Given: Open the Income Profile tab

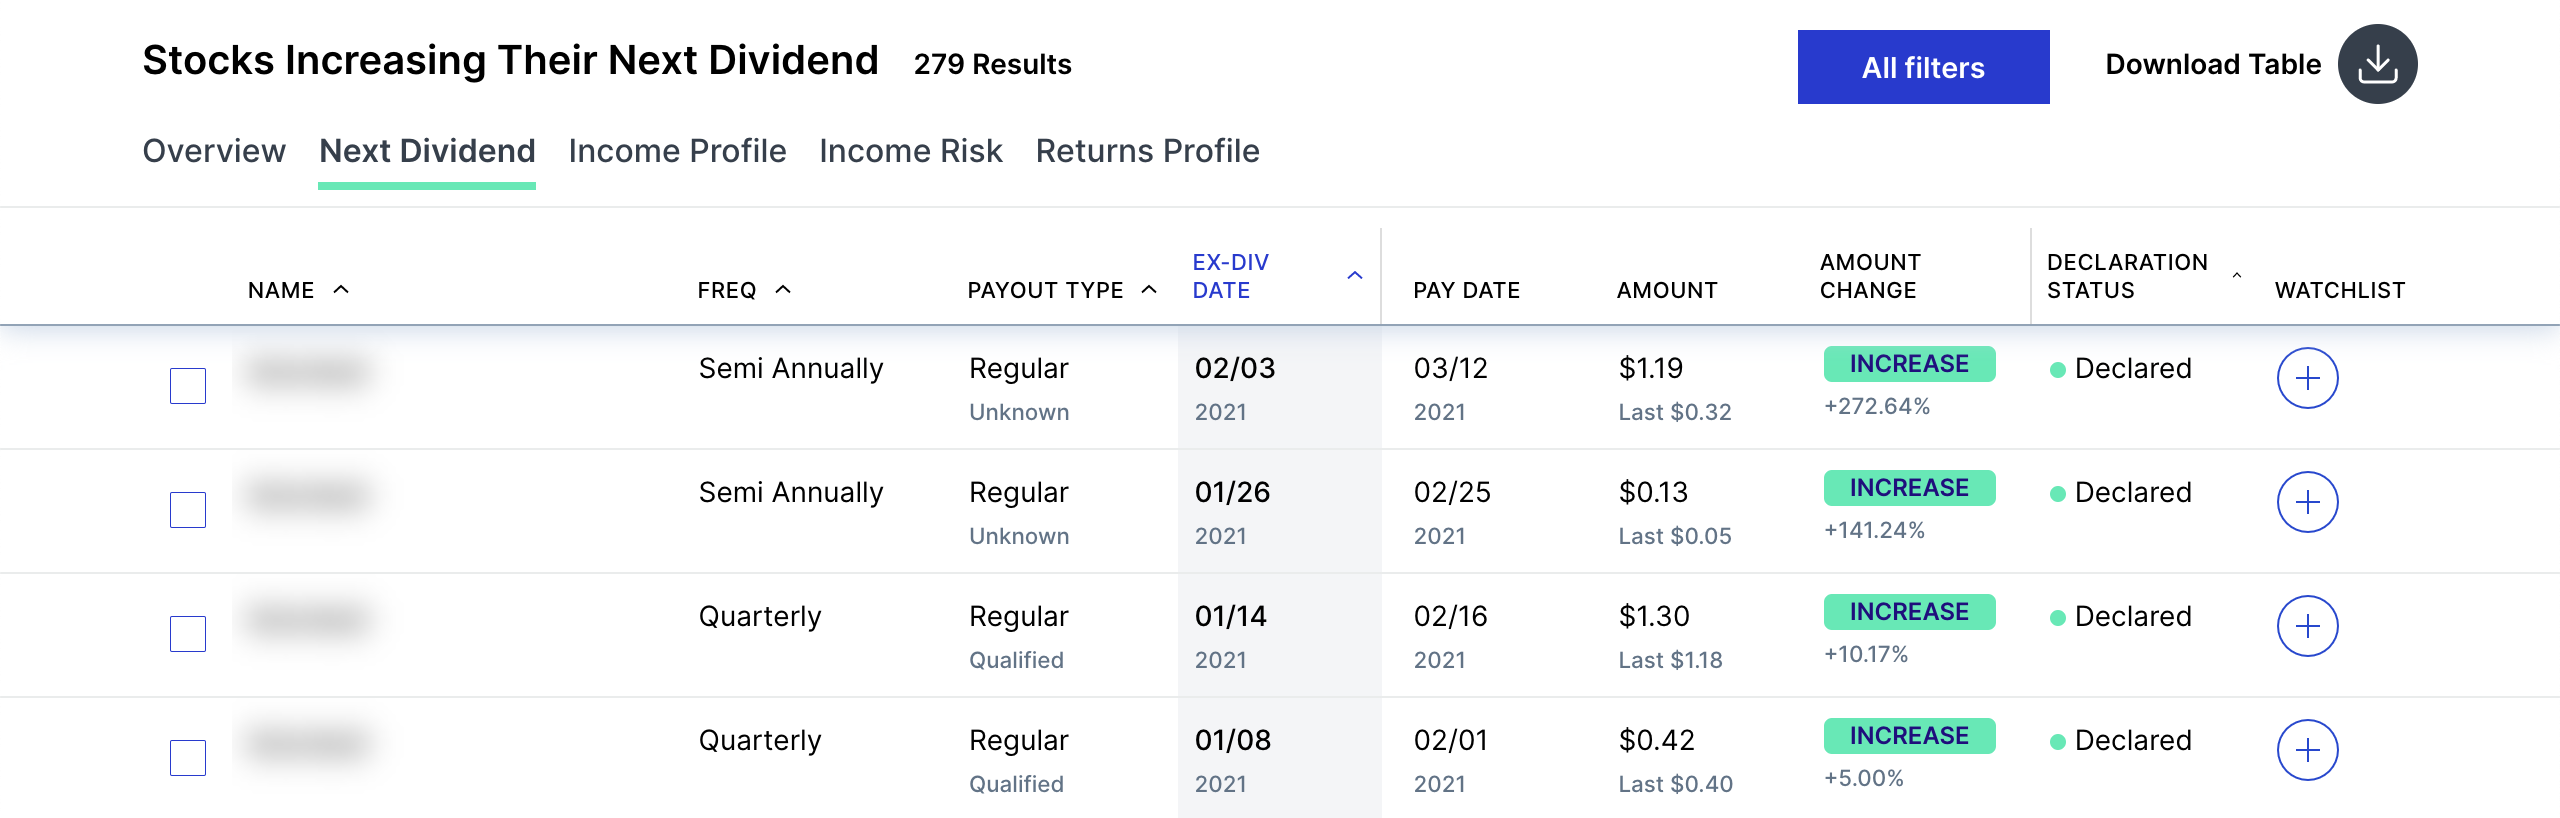Looking at the screenshot, I should 677,151.
